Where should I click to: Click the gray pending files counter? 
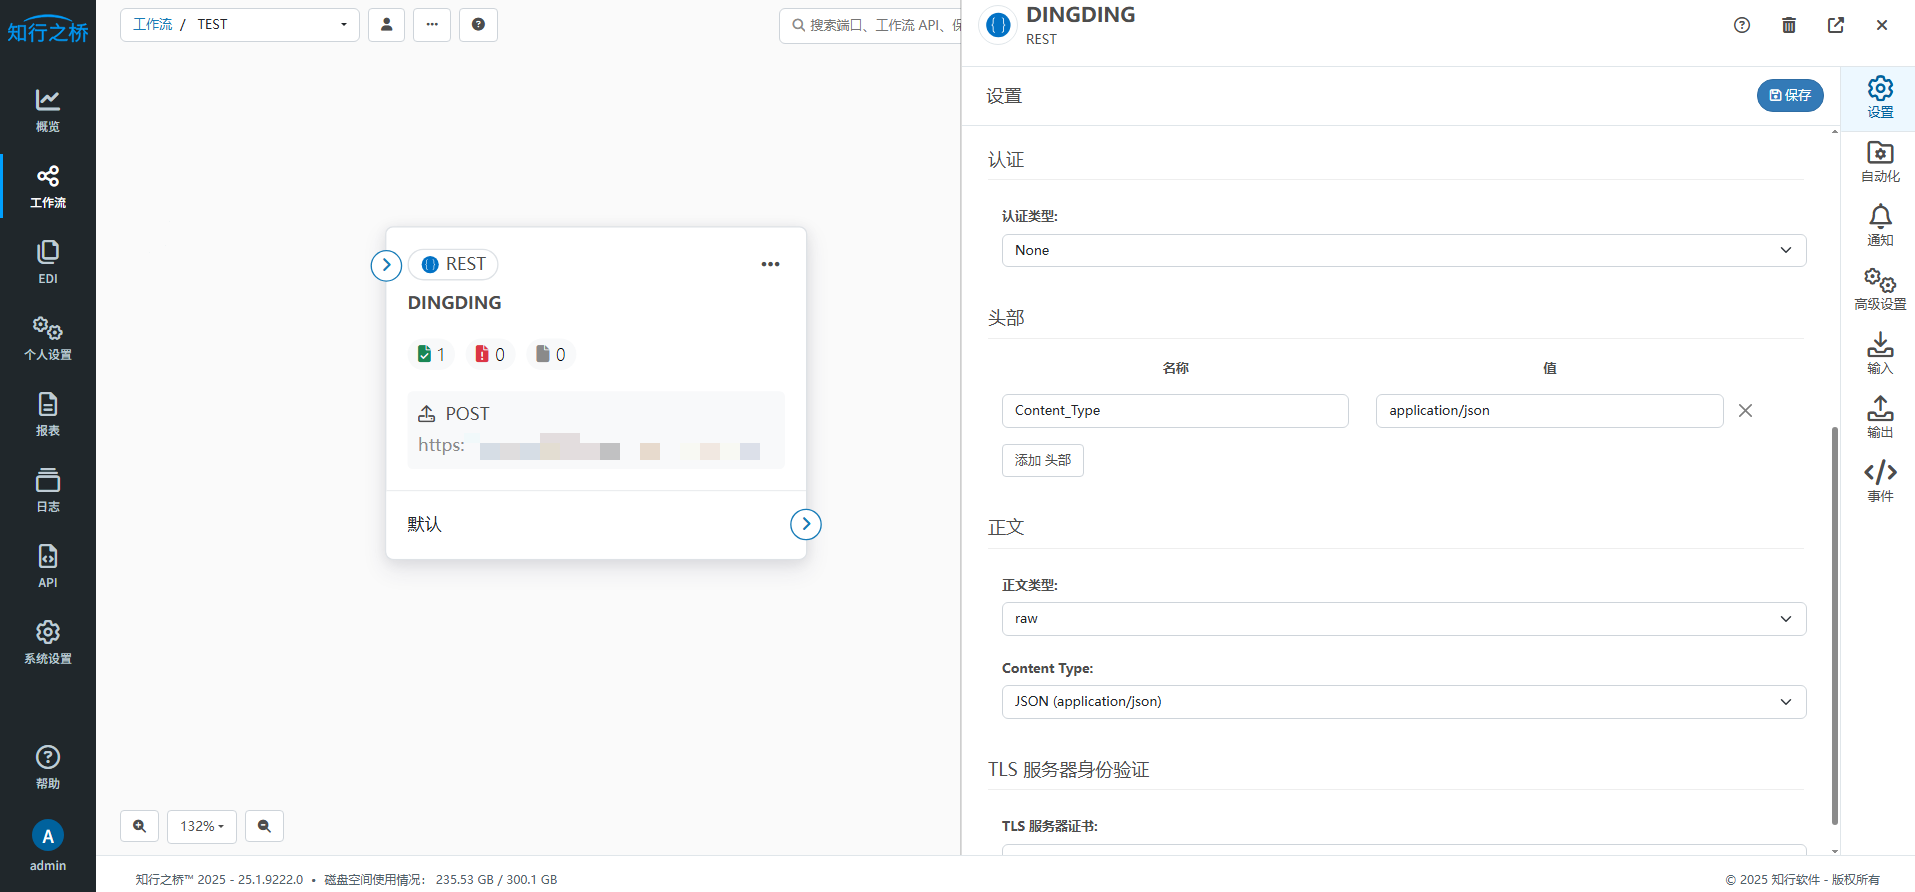pos(551,354)
